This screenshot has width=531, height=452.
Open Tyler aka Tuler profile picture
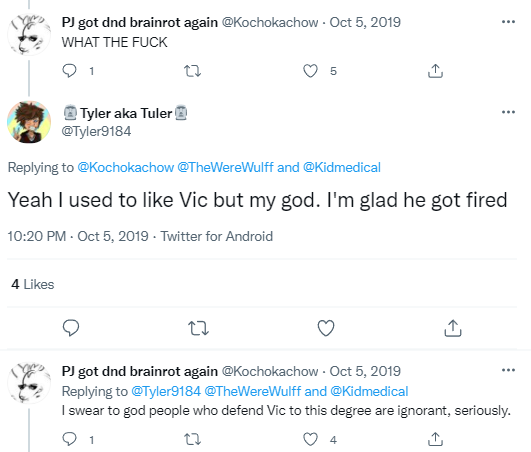(29, 122)
